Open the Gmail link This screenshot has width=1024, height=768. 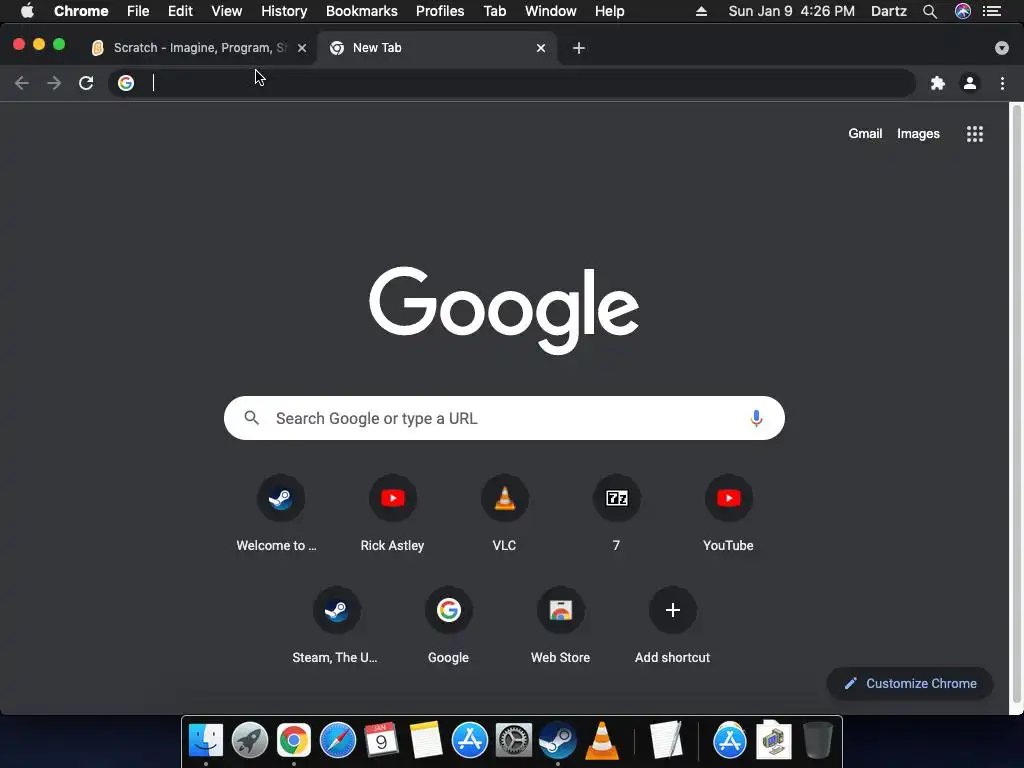(865, 134)
